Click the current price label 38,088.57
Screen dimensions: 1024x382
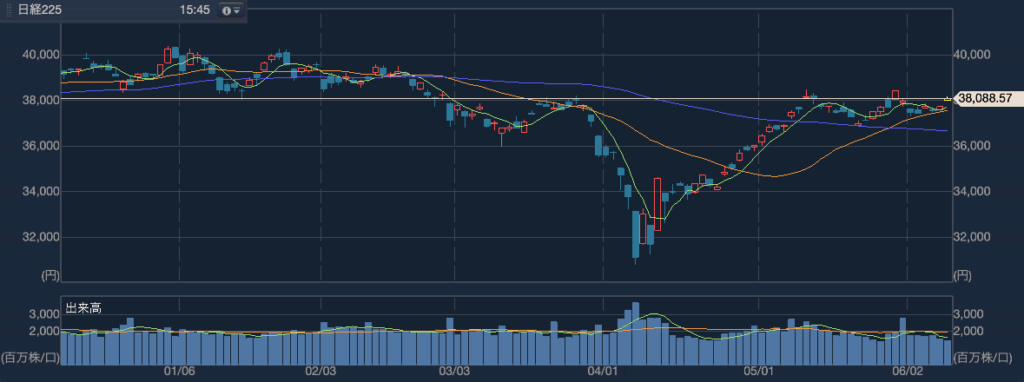point(987,99)
